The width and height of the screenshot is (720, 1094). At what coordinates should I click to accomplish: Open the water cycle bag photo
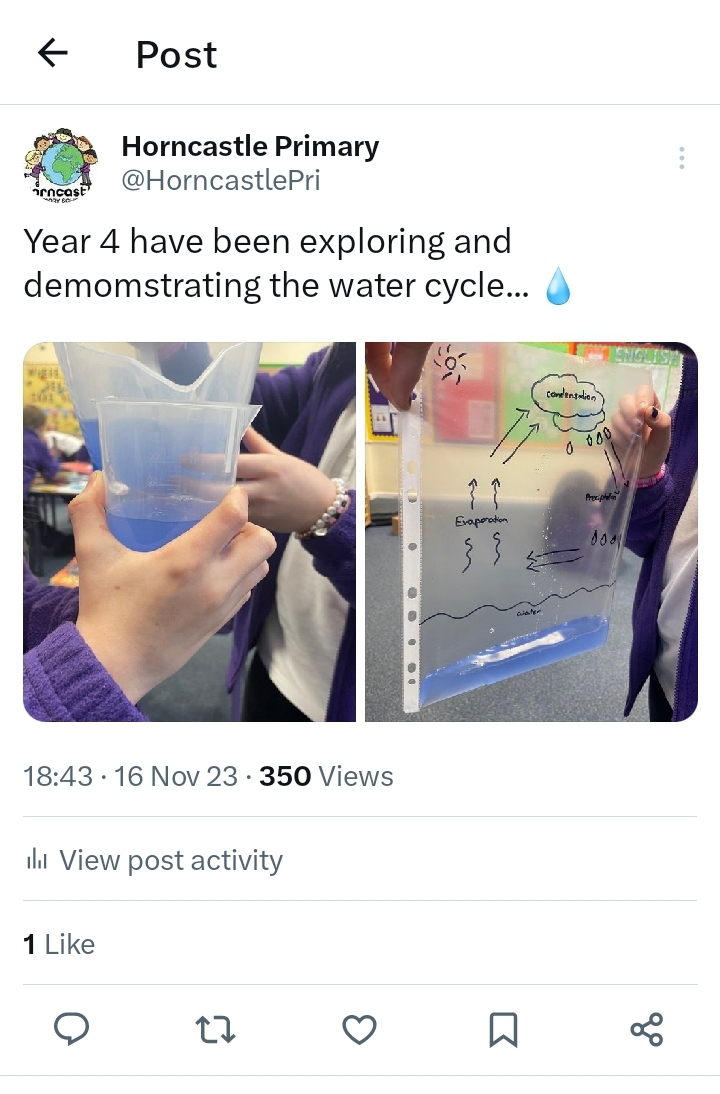click(531, 532)
